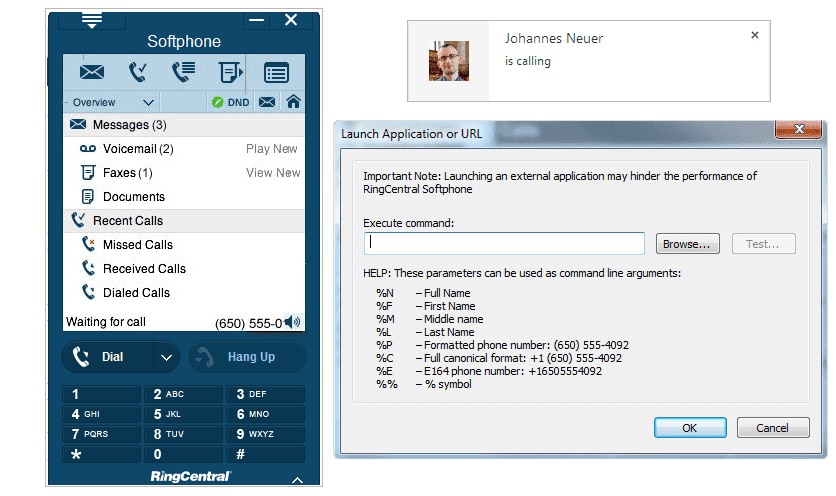Click the small envelope icon next to DND

267,102
